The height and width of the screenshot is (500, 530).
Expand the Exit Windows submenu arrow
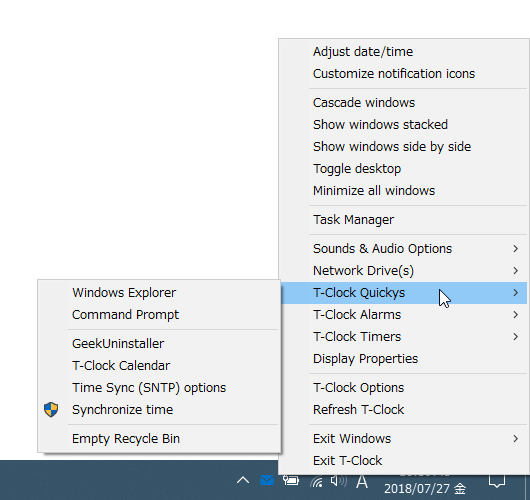pyautogui.click(x=515, y=439)
